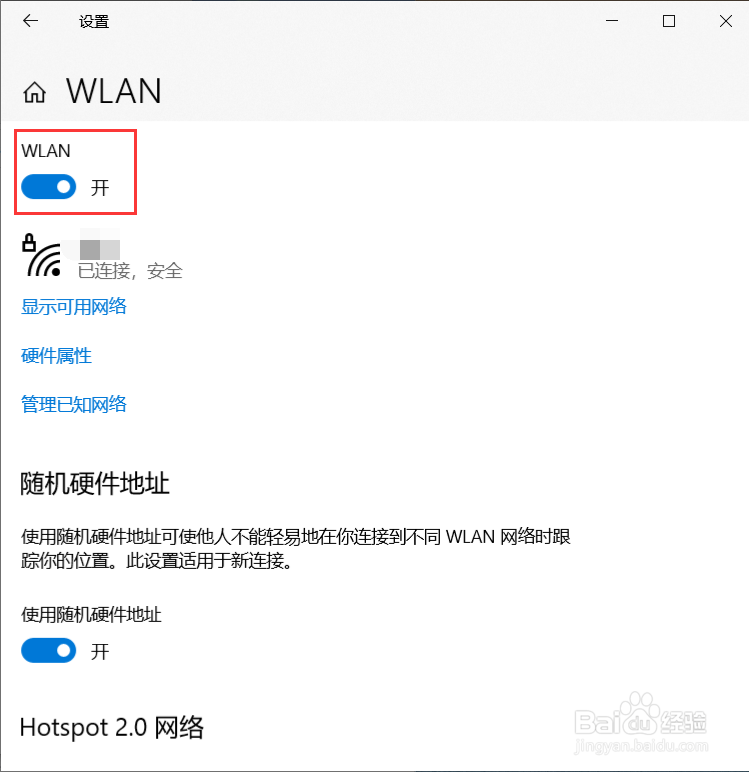Viewport: 749px width, 772px height.
Task: Click the 随机硬件地址 section heading
Action: pyautogui.click(x=95, y=483)
